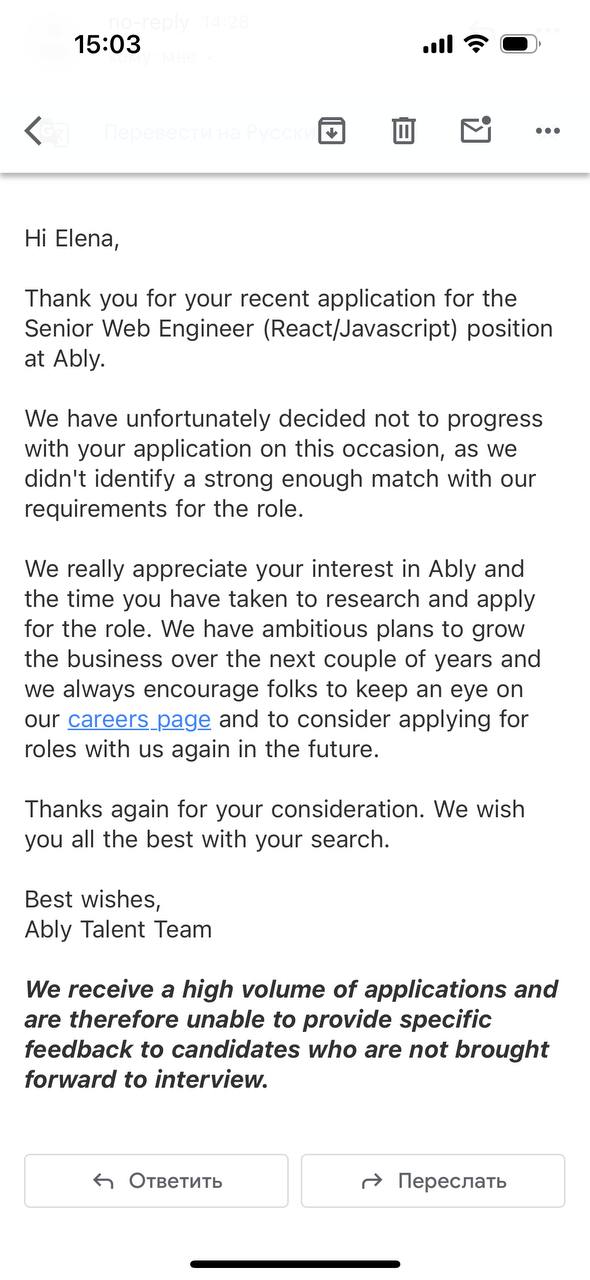The image size is (590, 1280).
Task: Click the reply arrow icon beside Ответить
Action: 103,1181
